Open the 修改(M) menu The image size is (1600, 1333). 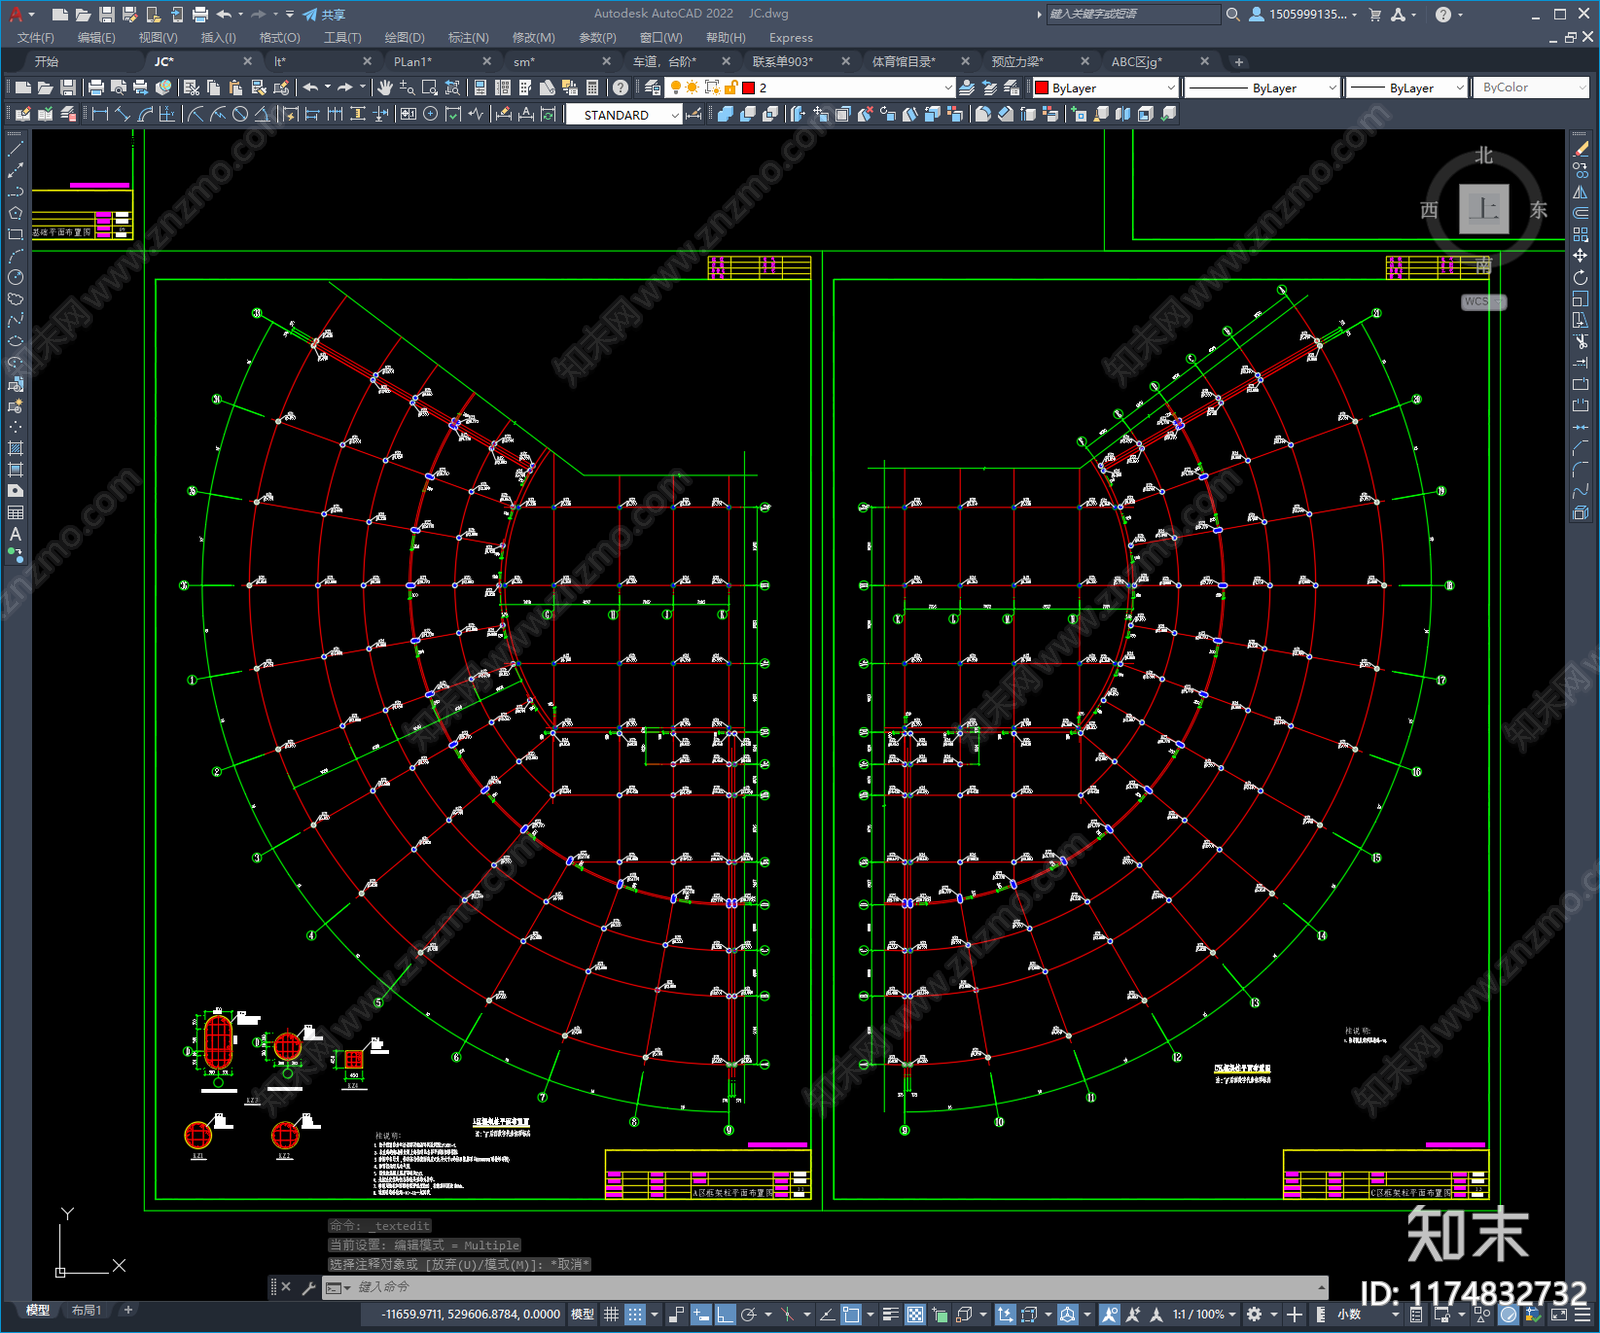(533, 38)
